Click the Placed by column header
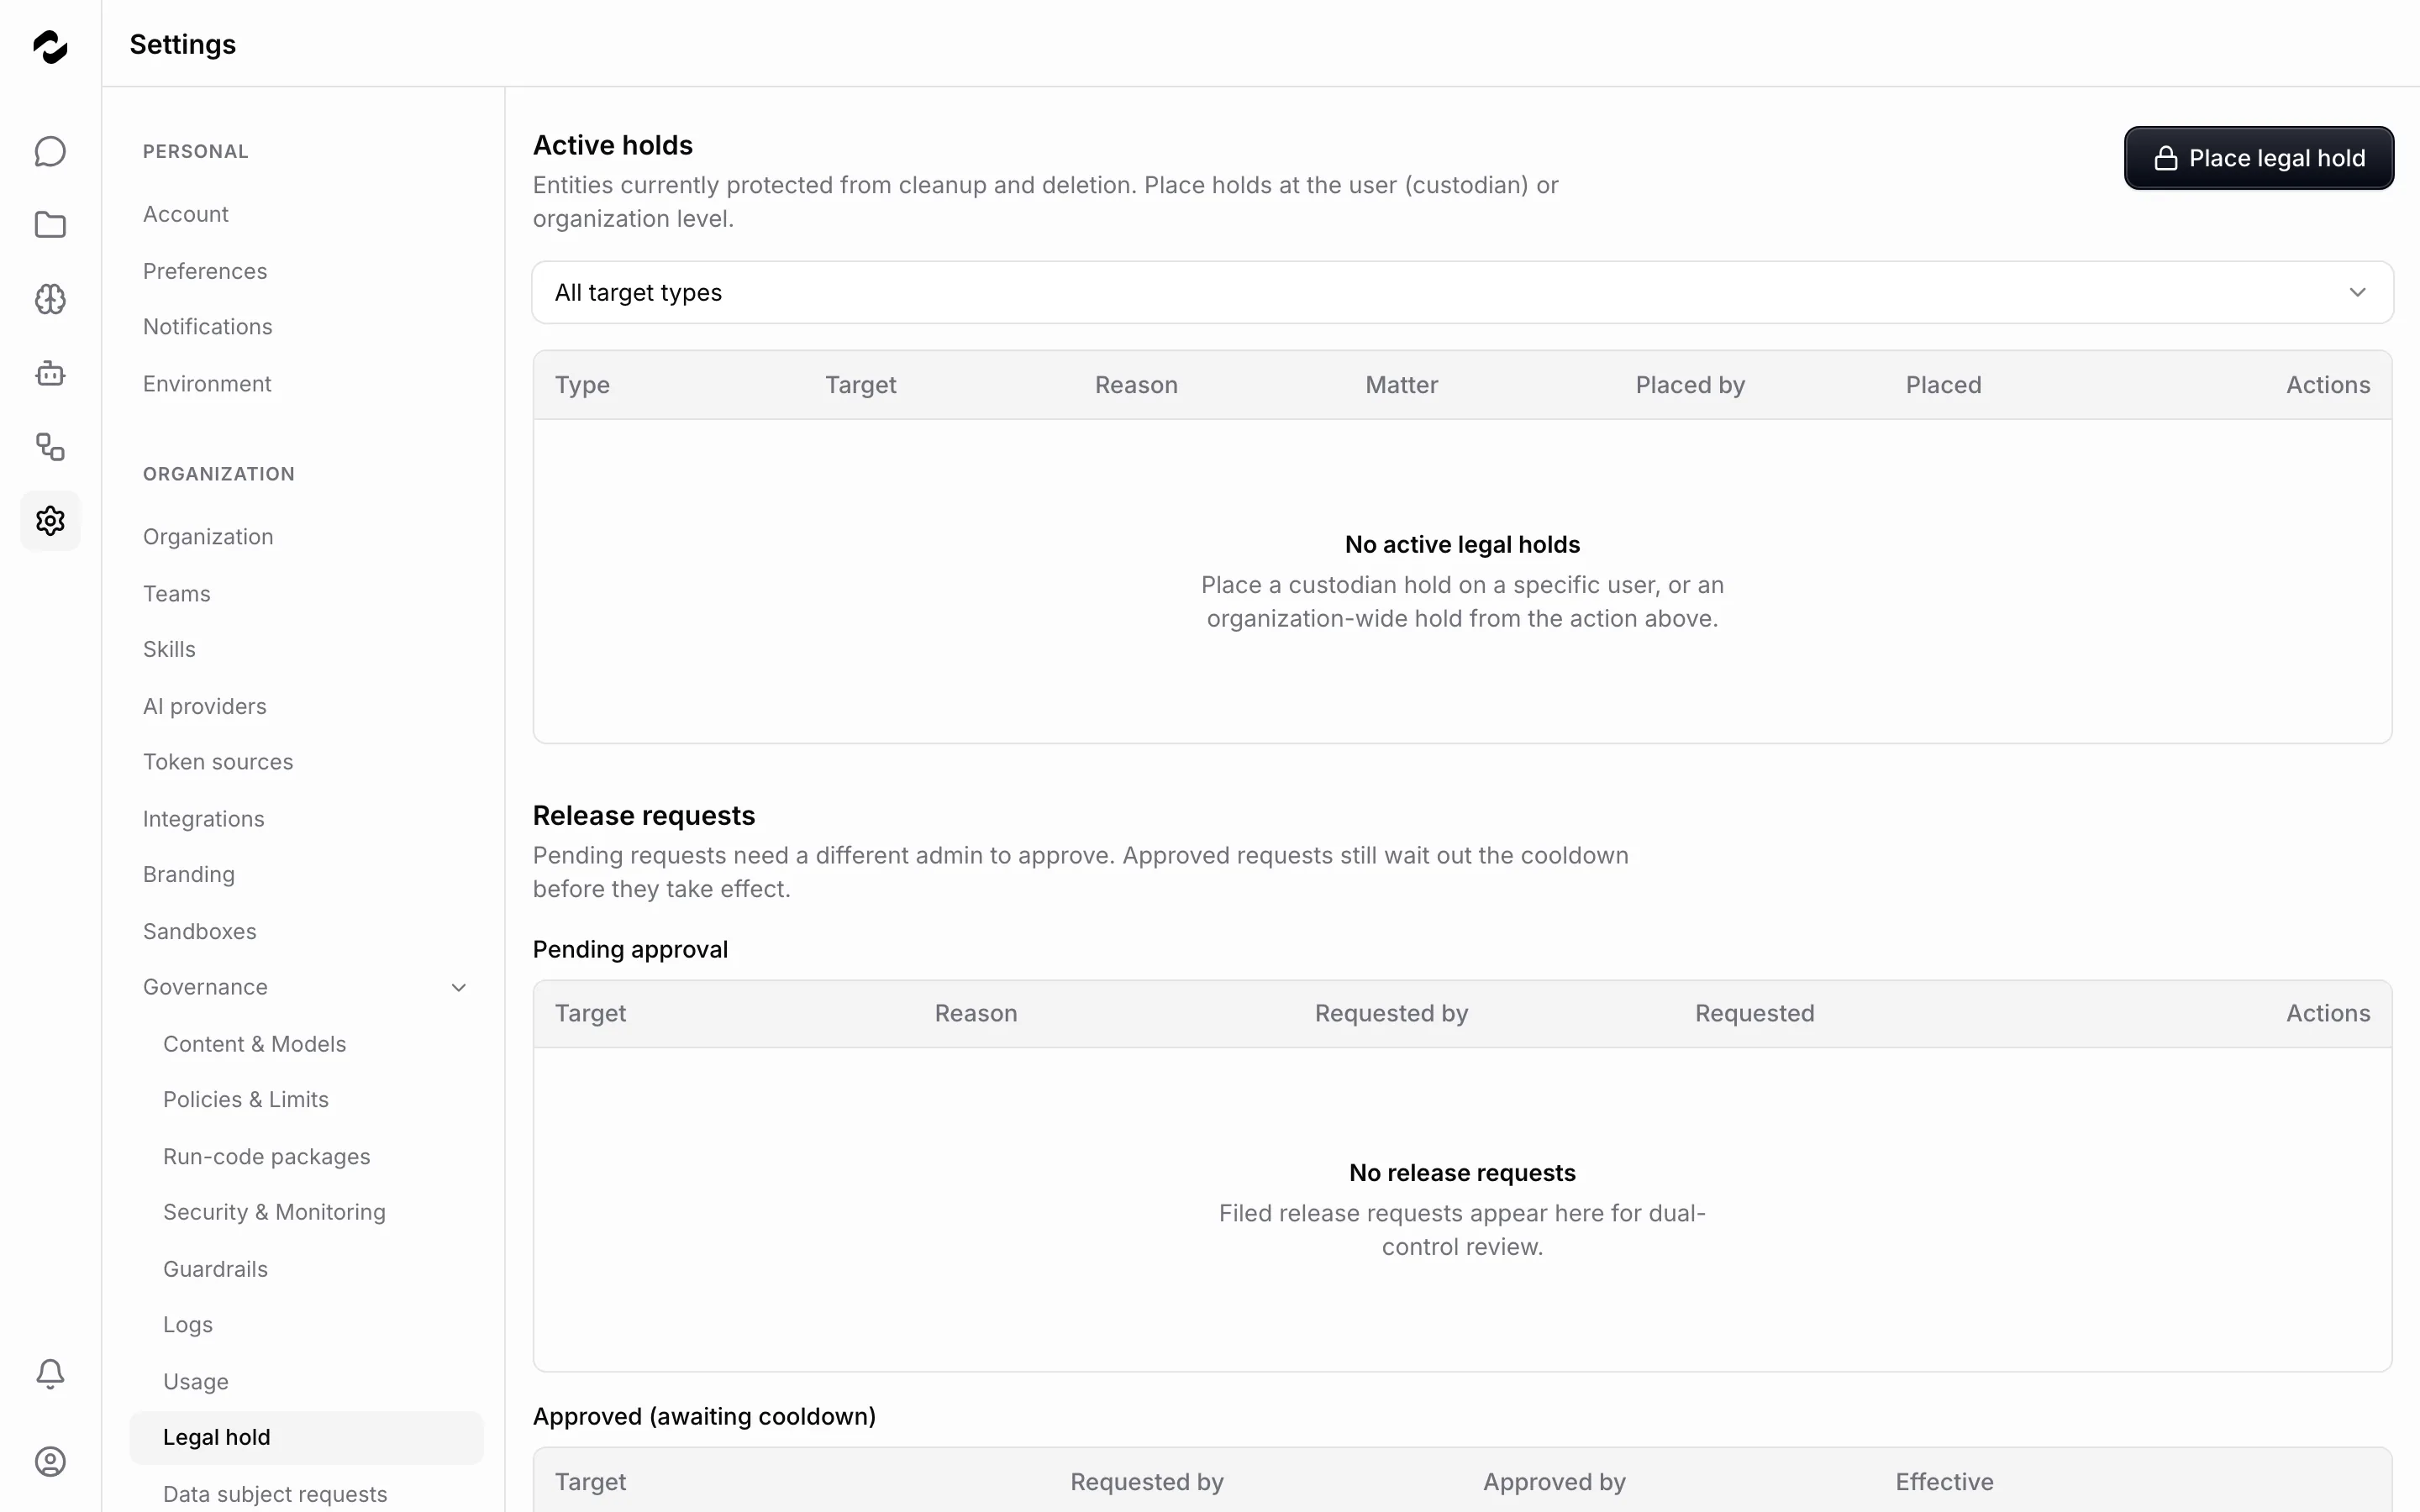The width and height of the screenshot is (2420, 1512). pyautogui.click(x=1690, y=385)
